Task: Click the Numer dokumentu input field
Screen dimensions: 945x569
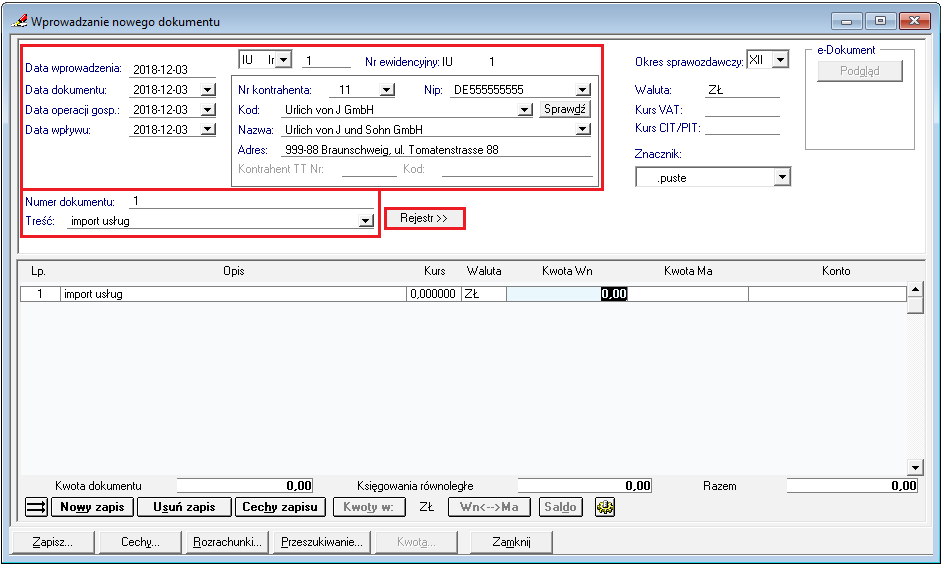Action: point(251,201)
